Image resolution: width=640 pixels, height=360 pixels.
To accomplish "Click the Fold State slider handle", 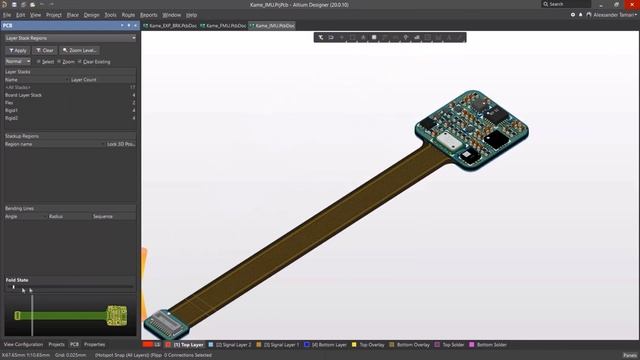I will [x=13, y=287].
